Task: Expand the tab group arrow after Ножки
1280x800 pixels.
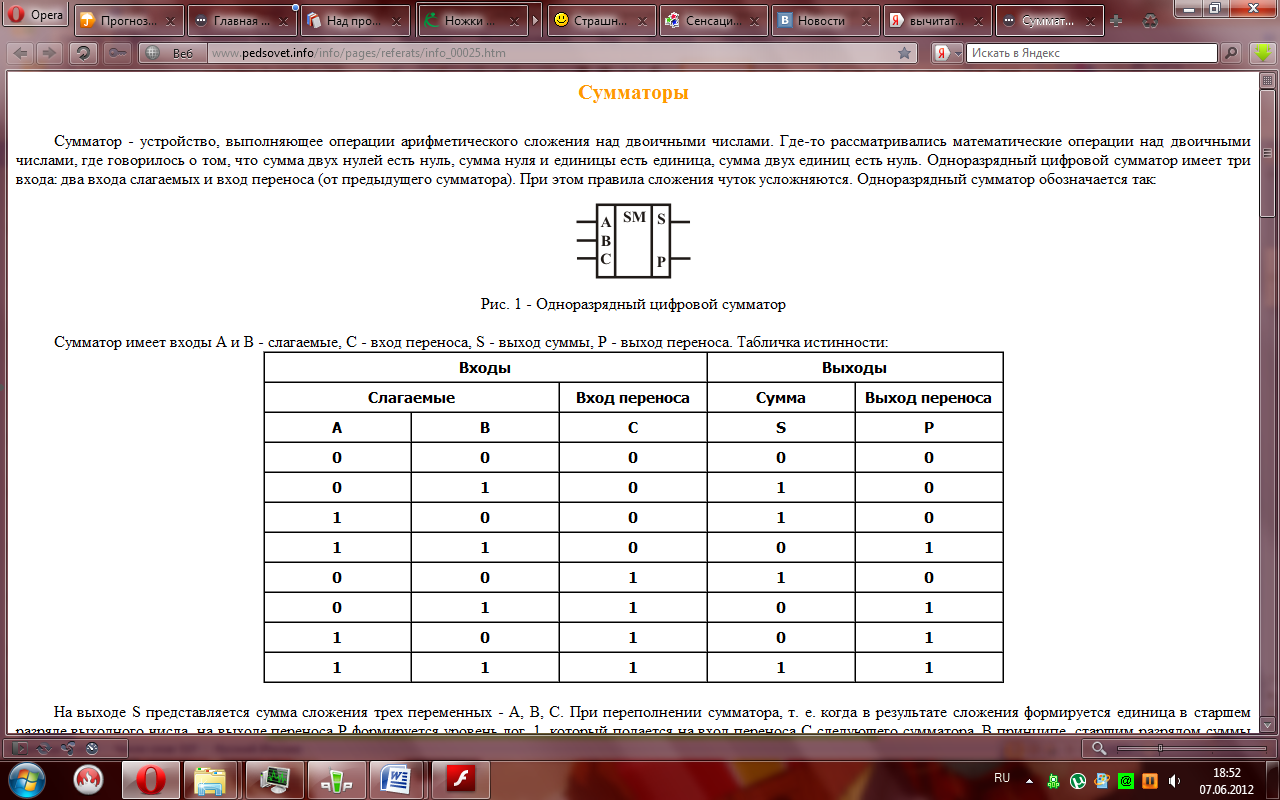Action: pos(535,21)
